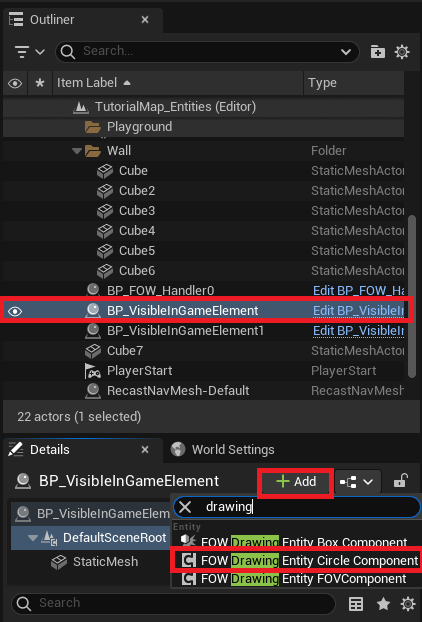
Task: Click the Add component button
Action: tap(296, 482)
